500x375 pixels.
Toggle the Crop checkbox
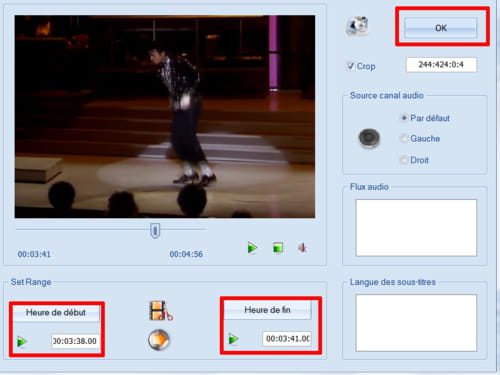[x=350, y=66]
